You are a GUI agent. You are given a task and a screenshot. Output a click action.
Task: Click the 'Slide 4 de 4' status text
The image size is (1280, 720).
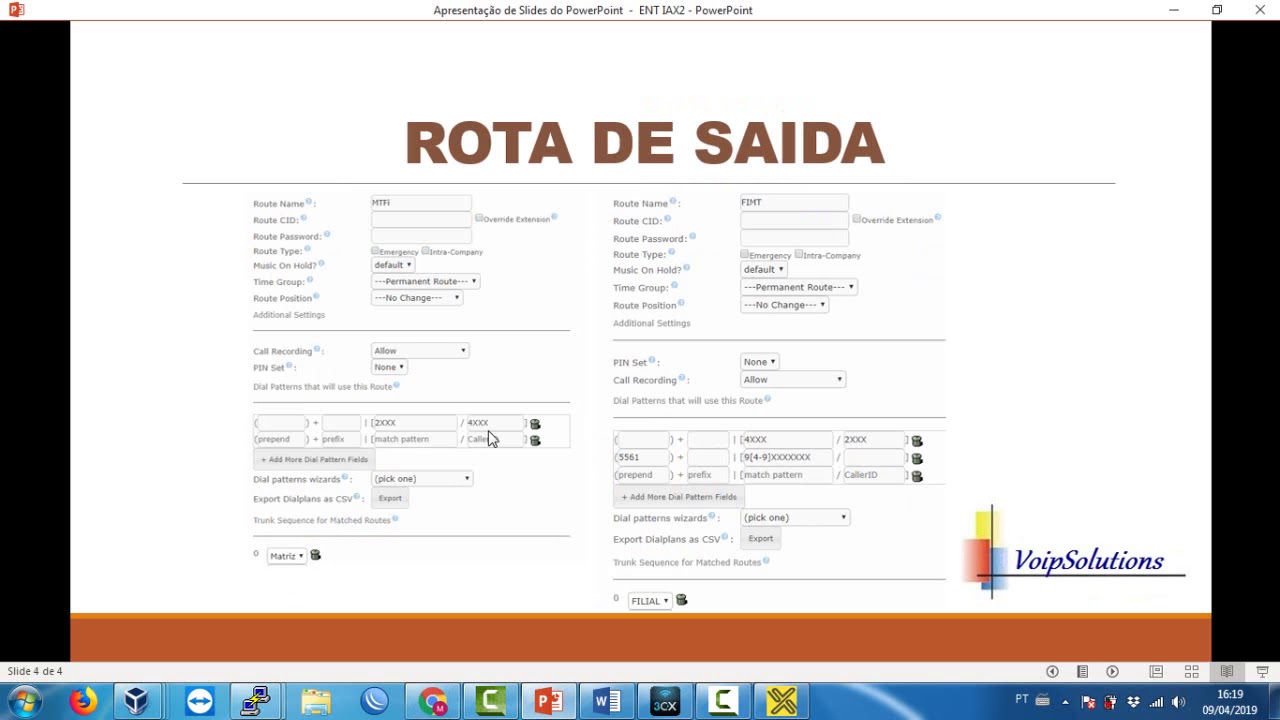35,671
